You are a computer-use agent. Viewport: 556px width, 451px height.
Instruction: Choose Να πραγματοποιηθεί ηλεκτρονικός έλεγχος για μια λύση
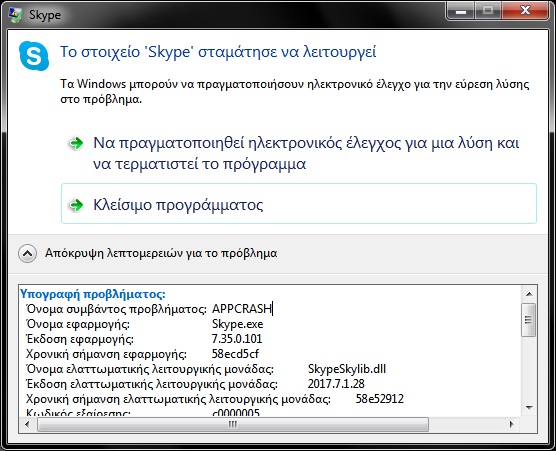pyautogui.click(x=306, y=153)
